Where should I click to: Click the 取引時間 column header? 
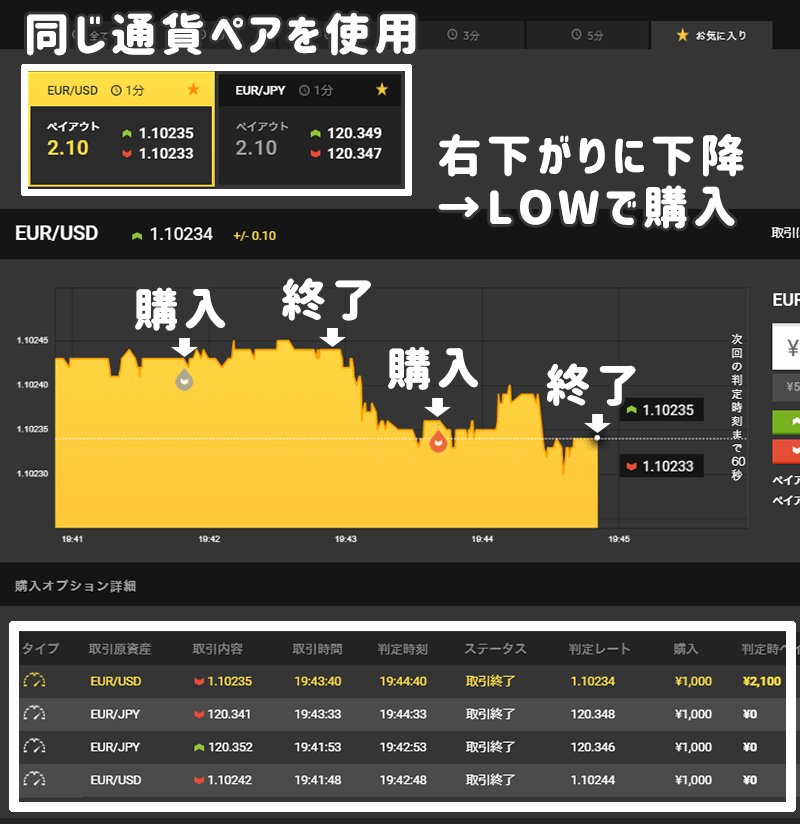tap(317, 649)
